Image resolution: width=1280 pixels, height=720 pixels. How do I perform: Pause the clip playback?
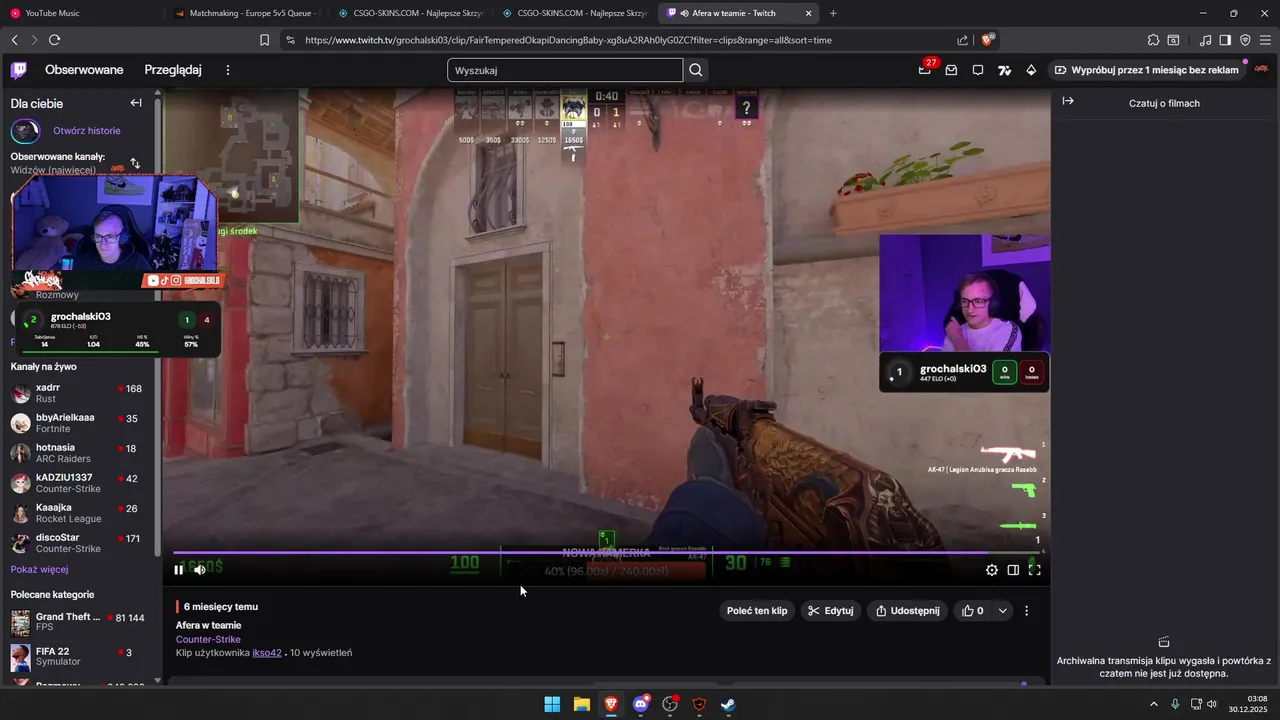point(179,570)
